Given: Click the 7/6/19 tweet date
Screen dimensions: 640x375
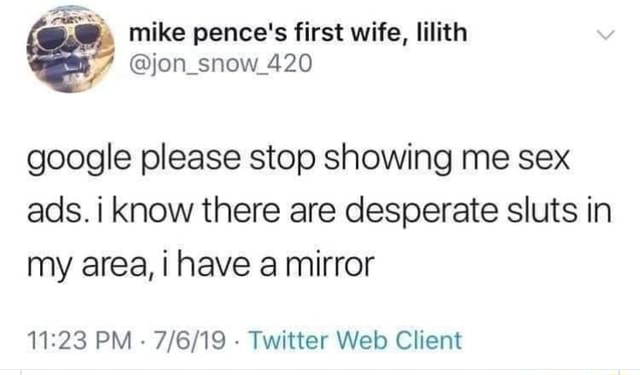Looking at the screenshot, I should 189,340.
